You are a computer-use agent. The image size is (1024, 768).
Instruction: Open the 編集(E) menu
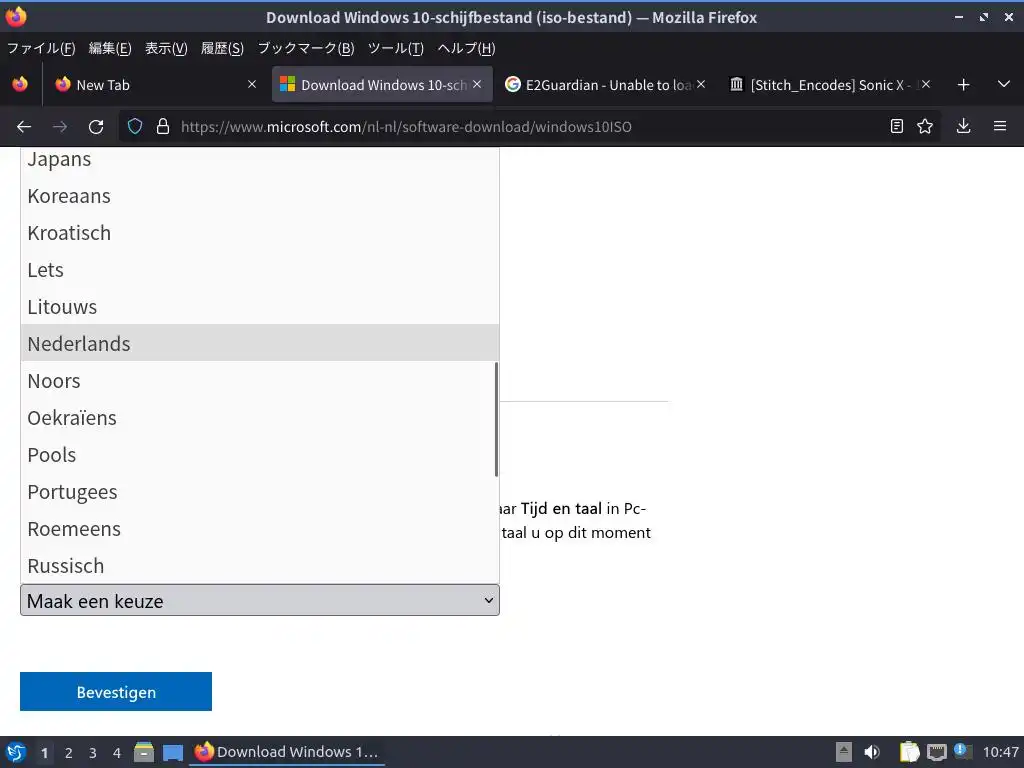tap(110, 48)
